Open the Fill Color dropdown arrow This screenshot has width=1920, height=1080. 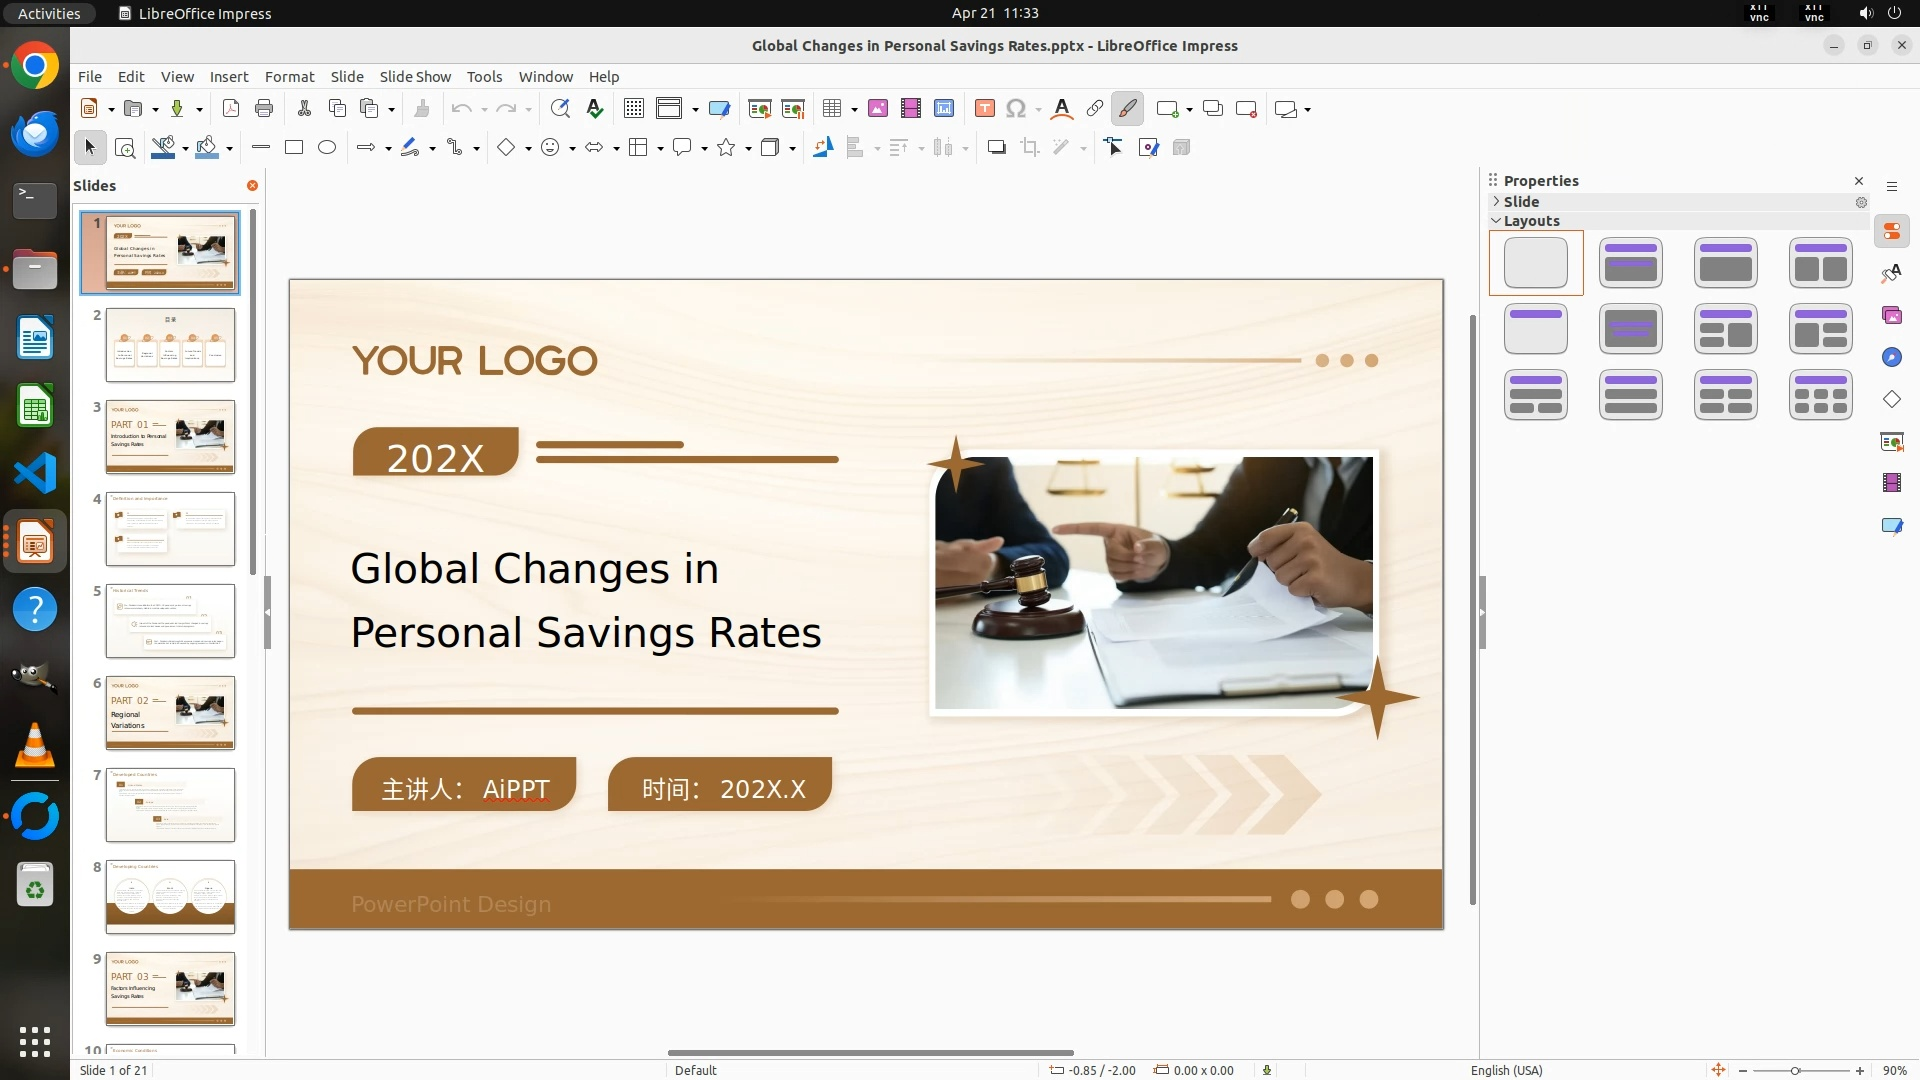(230, 149)
